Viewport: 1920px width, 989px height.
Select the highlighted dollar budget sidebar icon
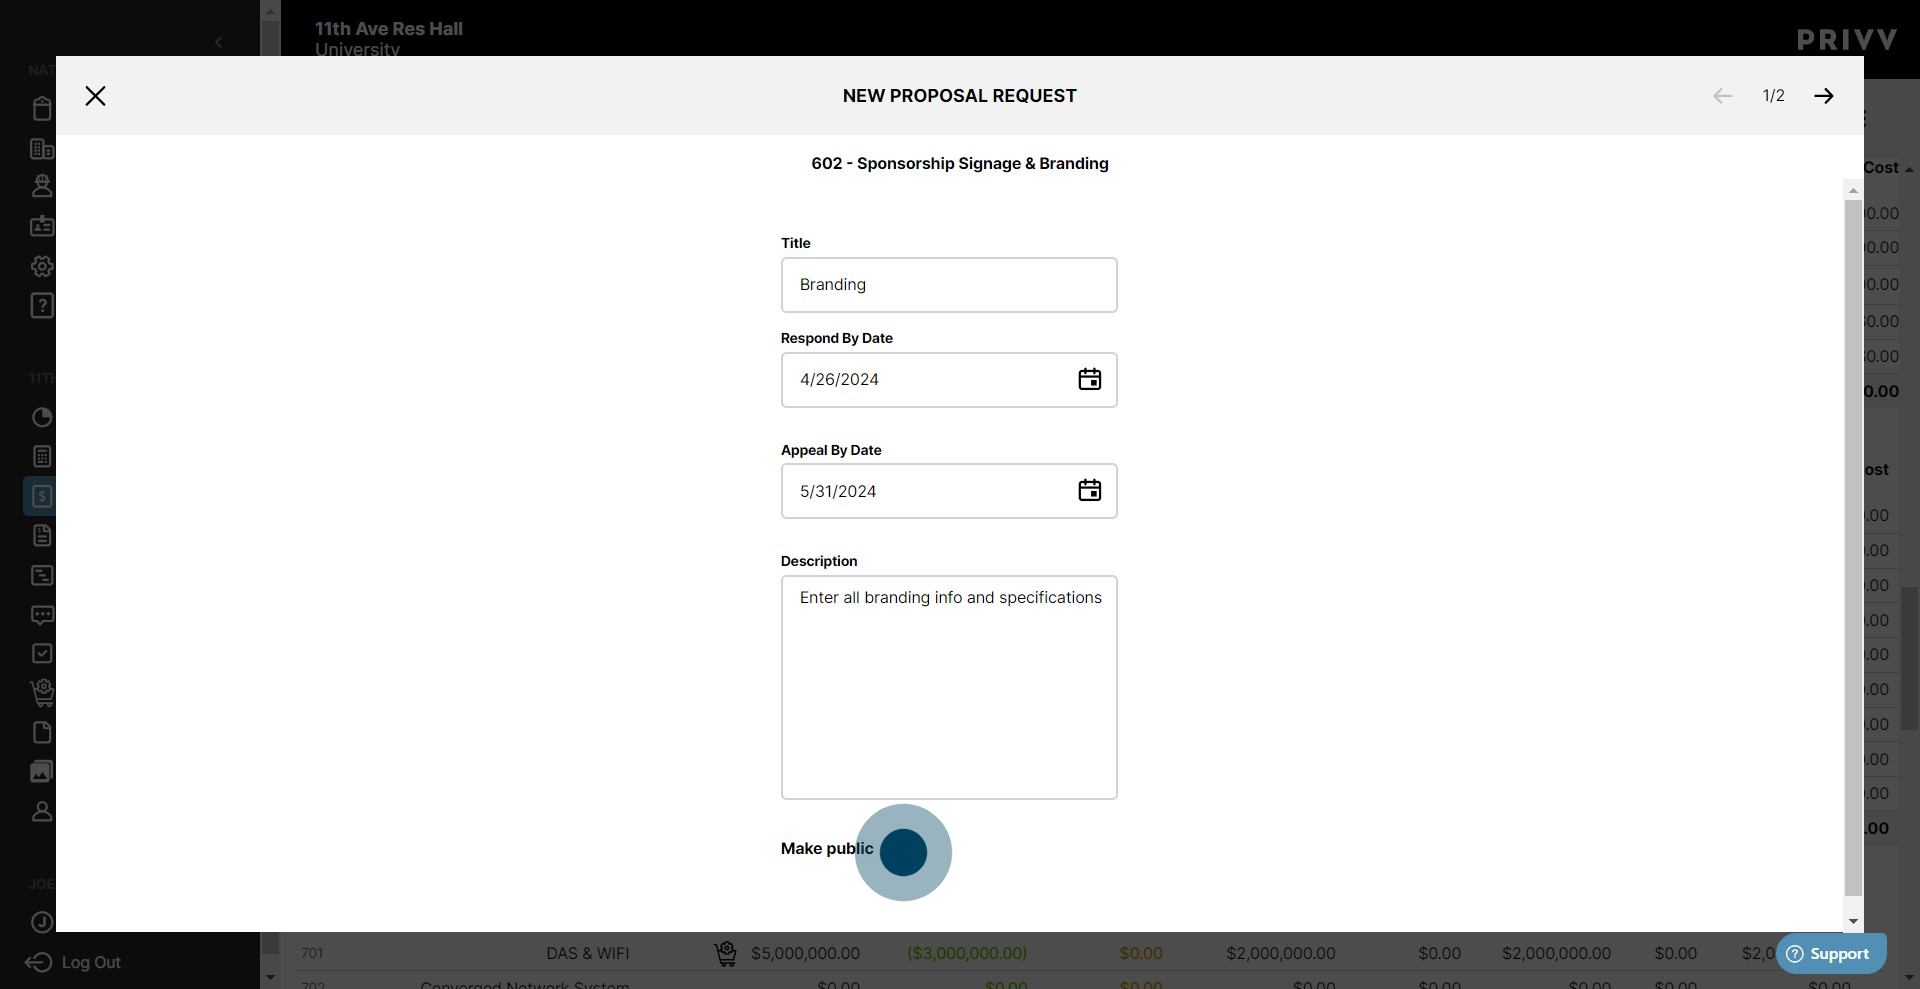[42, 496]
